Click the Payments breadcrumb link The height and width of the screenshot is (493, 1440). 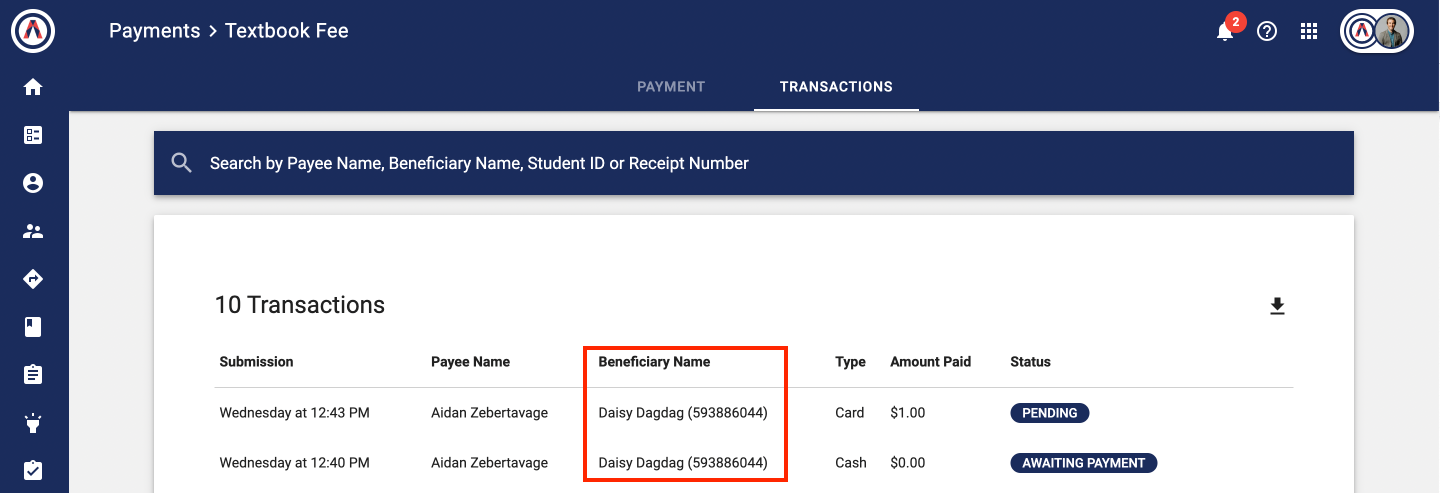point(155,31)
